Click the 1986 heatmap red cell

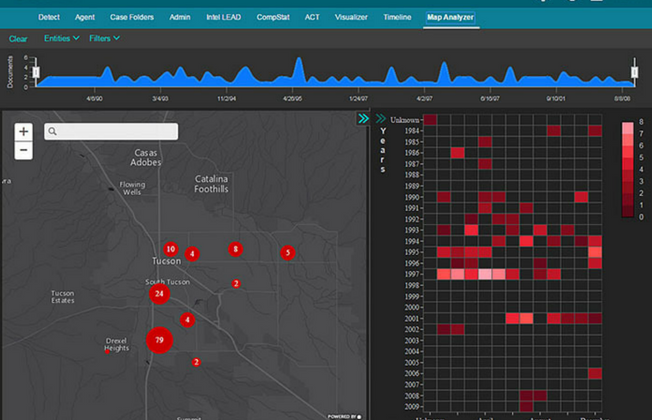(457, 153)
